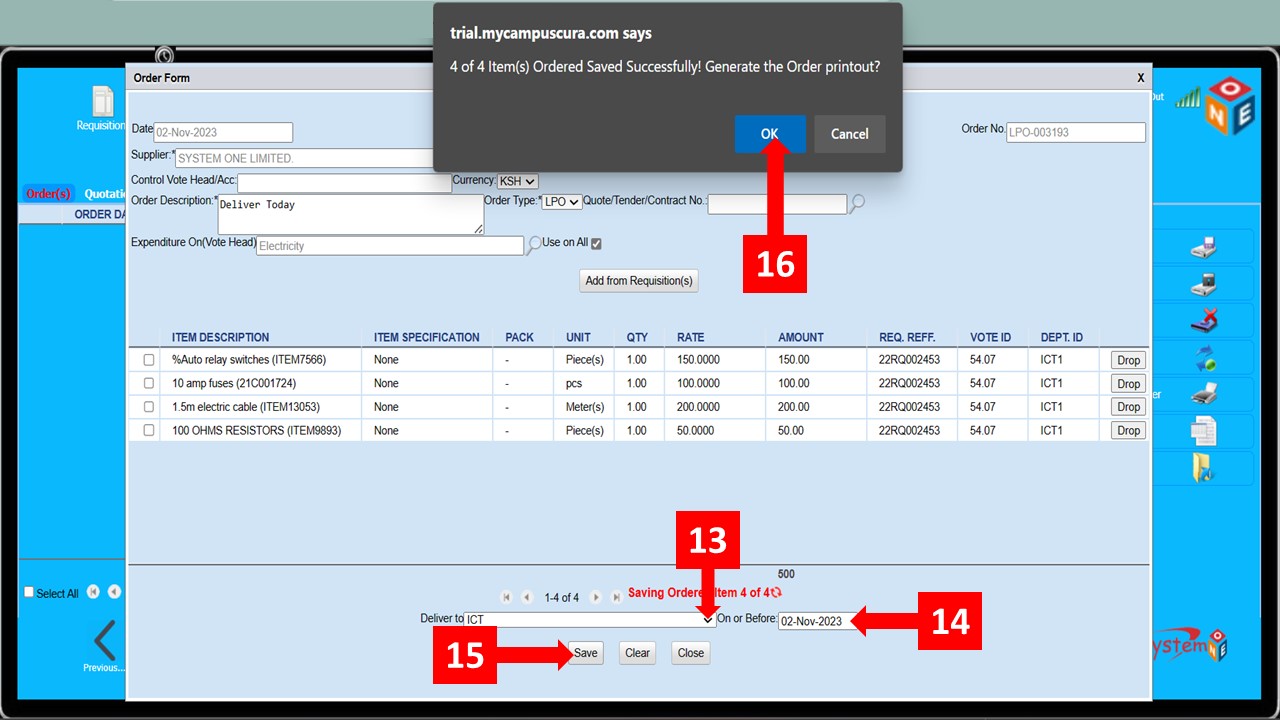Switch to the Order(s) tab

[x=48, y=193]
